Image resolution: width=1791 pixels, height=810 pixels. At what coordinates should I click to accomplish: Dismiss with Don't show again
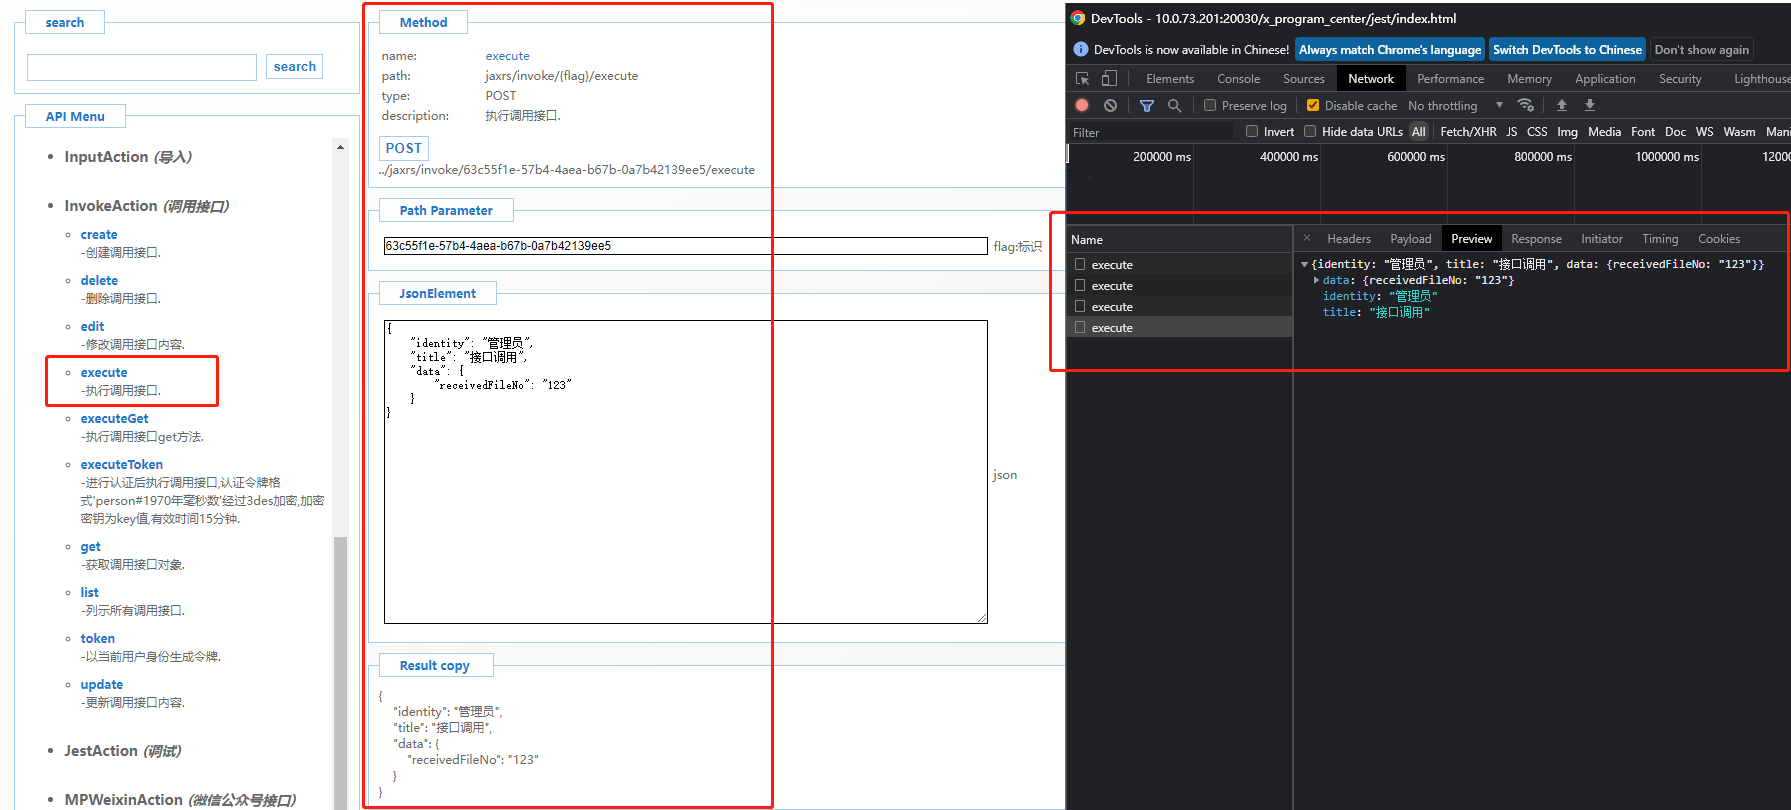[x=1701, y=50]
